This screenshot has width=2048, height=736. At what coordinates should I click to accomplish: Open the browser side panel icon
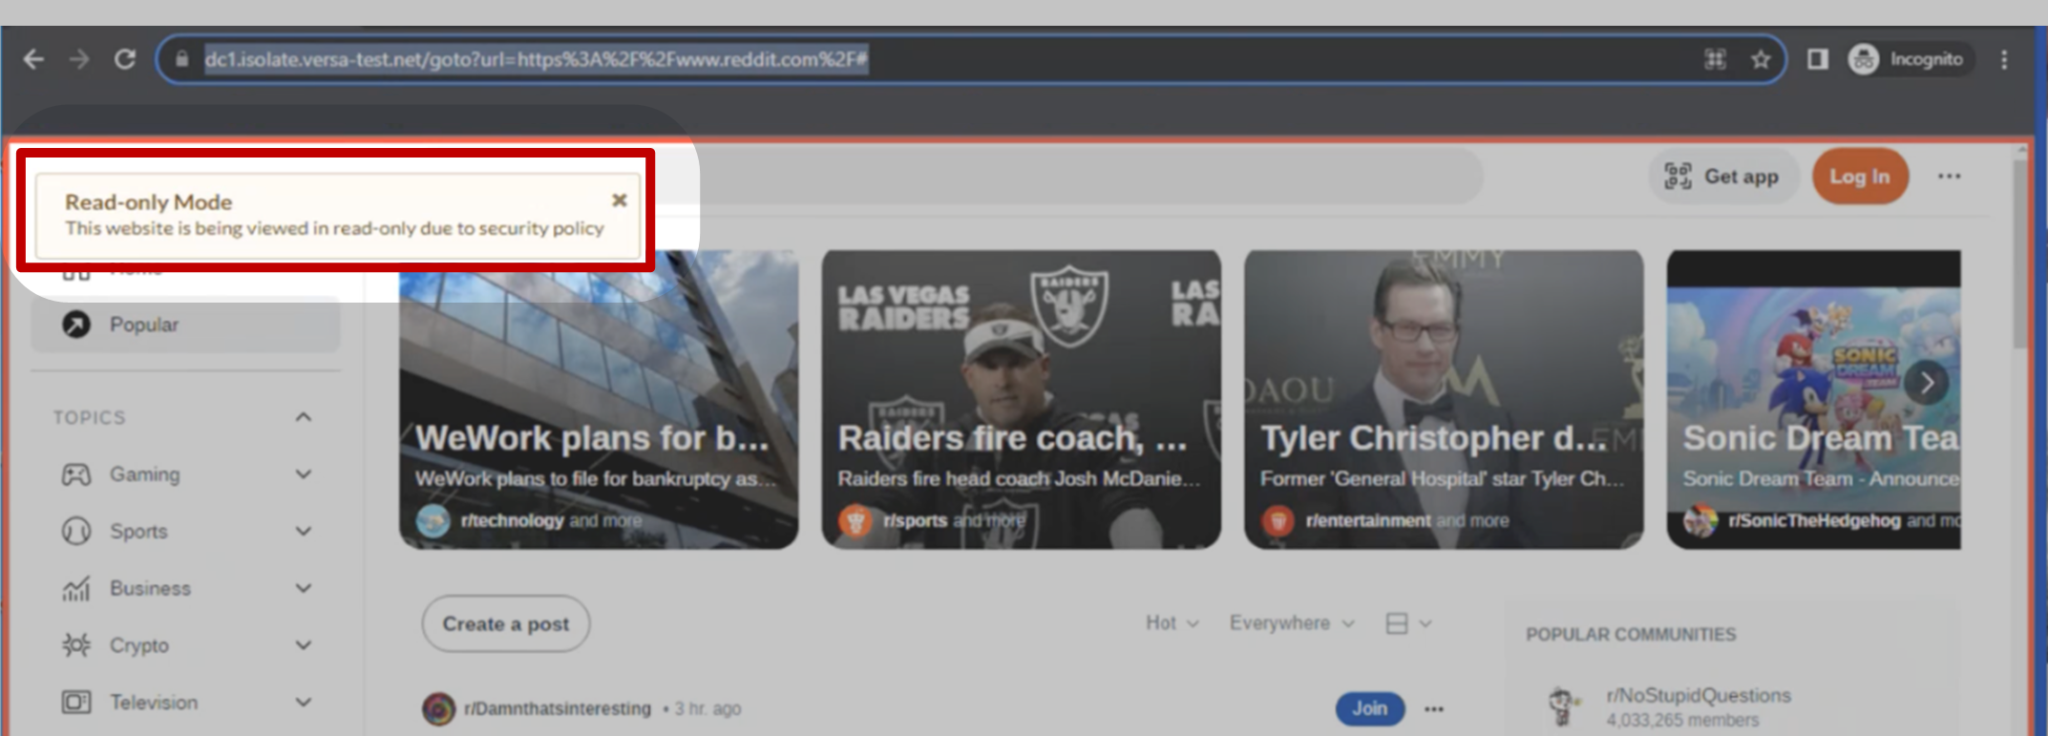1817,60
